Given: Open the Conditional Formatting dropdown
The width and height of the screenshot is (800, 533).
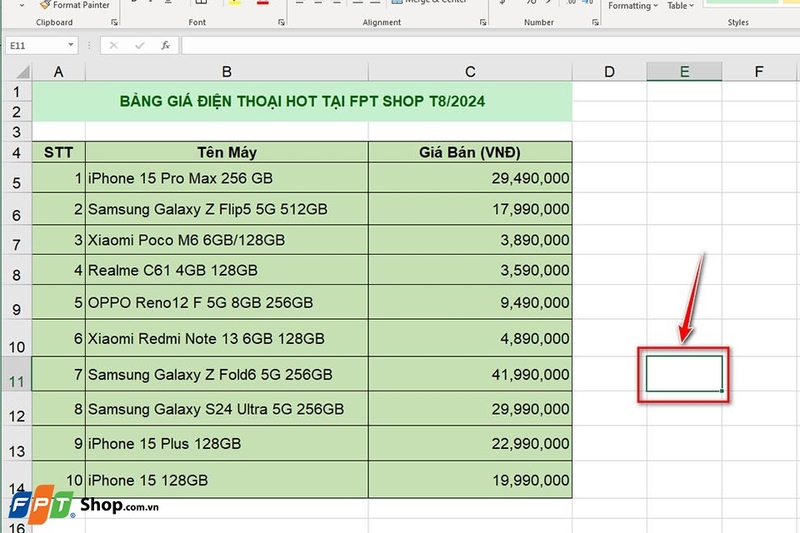Looking at the screenshot, I should tap(633, 6).
